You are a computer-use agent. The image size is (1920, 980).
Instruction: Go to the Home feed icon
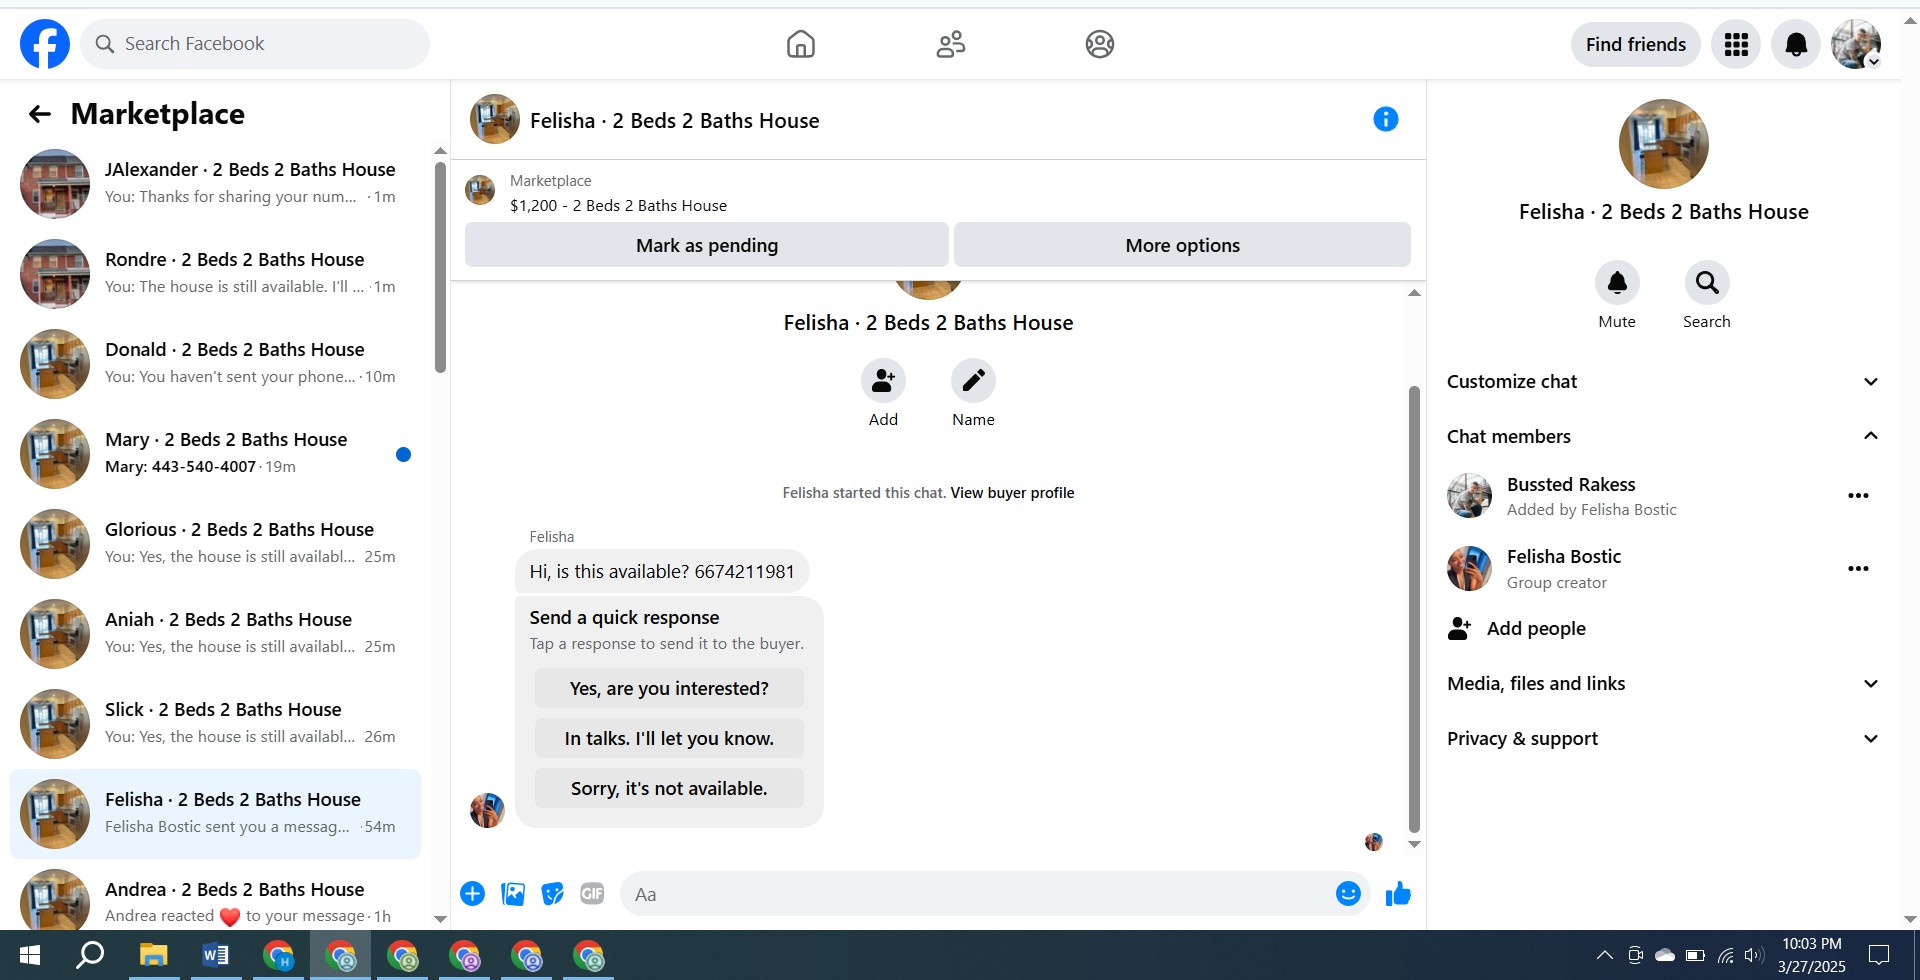801,44
